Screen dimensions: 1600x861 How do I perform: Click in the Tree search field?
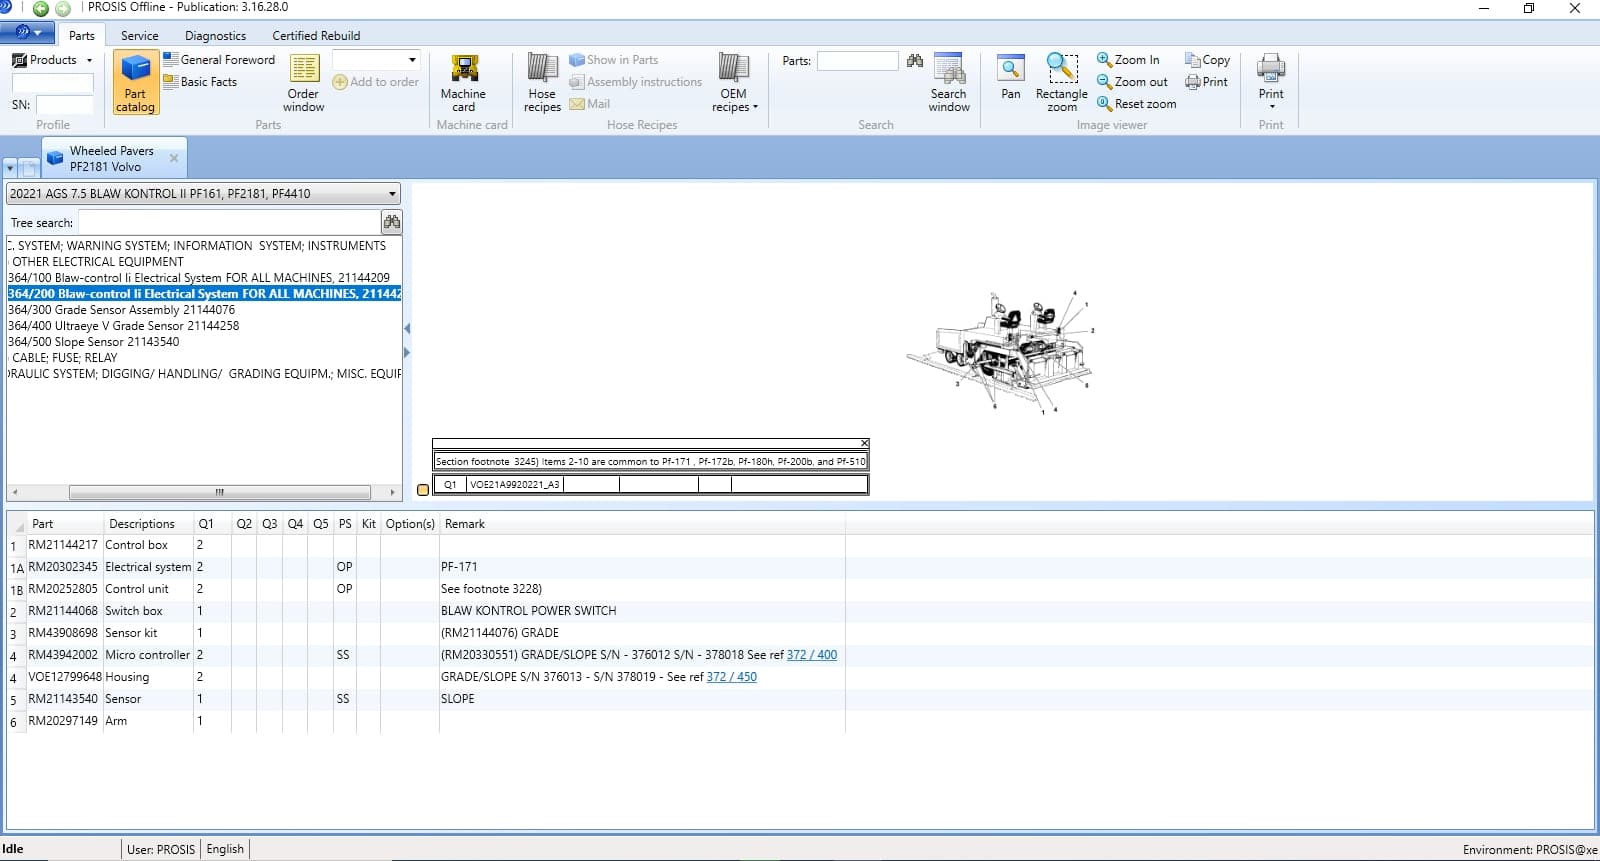(229, 222)
